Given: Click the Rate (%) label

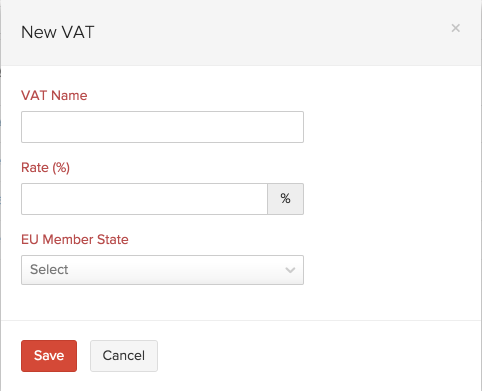Looking at the screenshot, I should [x=45, y=167].
